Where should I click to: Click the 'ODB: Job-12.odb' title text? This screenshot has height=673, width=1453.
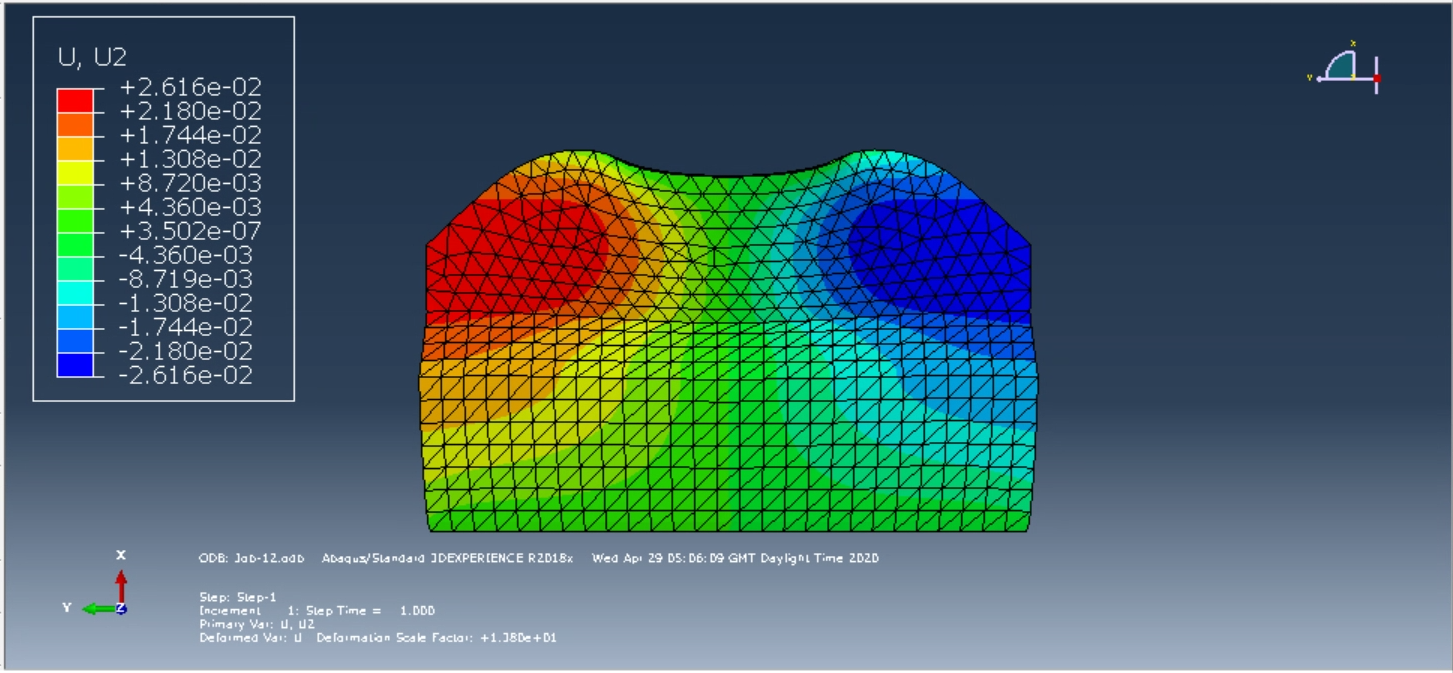pyautogui.click(x=252, y=558)
